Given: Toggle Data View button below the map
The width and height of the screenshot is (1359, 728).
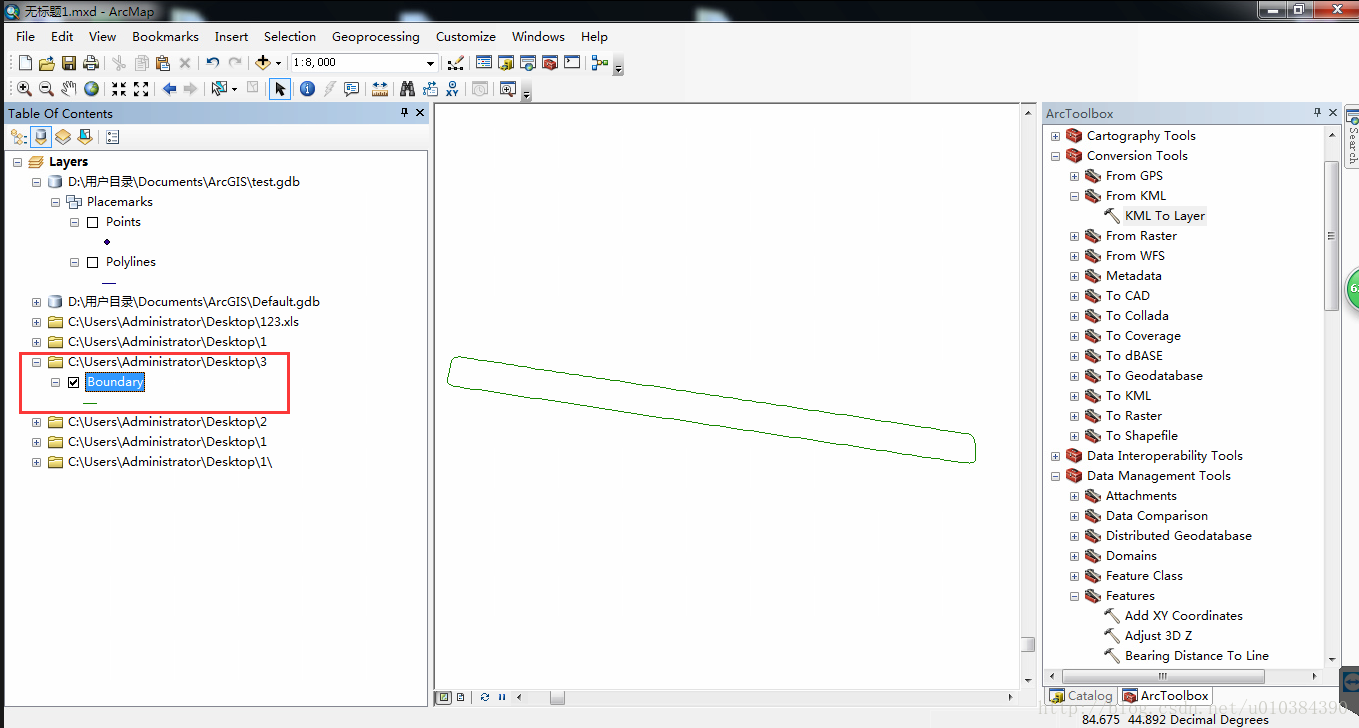Looking at the screenshot, I should coord(444,697).
